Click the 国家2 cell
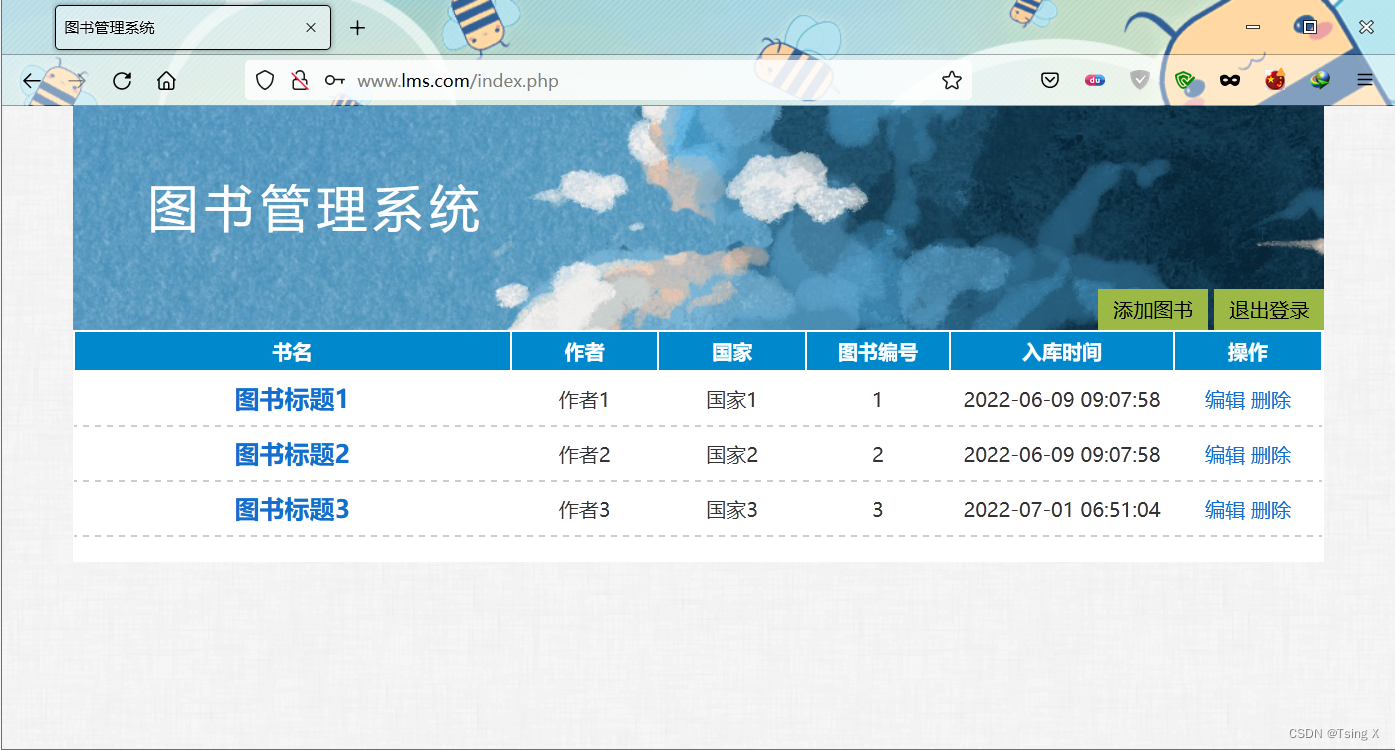 732,455
